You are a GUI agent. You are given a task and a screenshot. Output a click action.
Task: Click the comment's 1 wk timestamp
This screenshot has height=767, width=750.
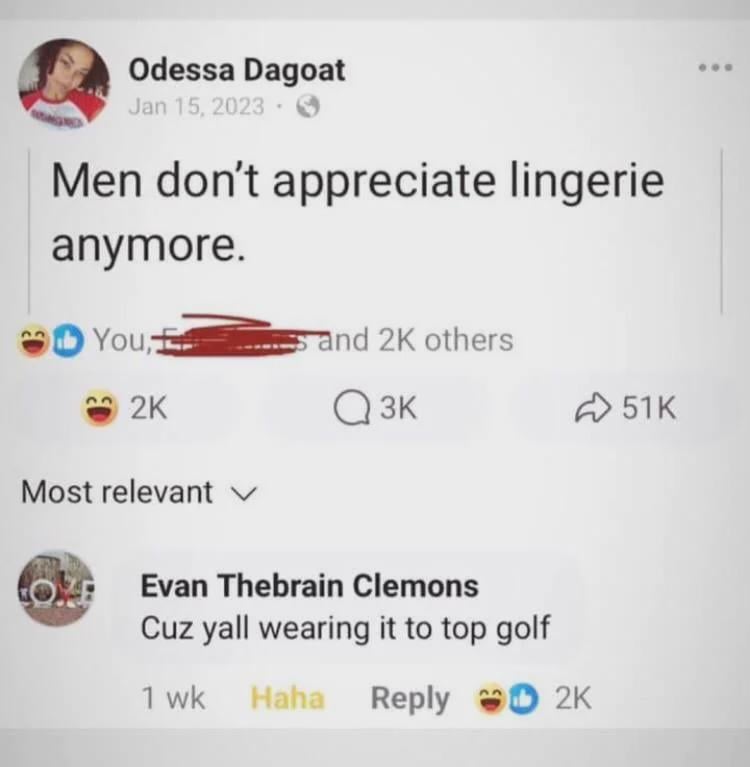coord(173,698)
